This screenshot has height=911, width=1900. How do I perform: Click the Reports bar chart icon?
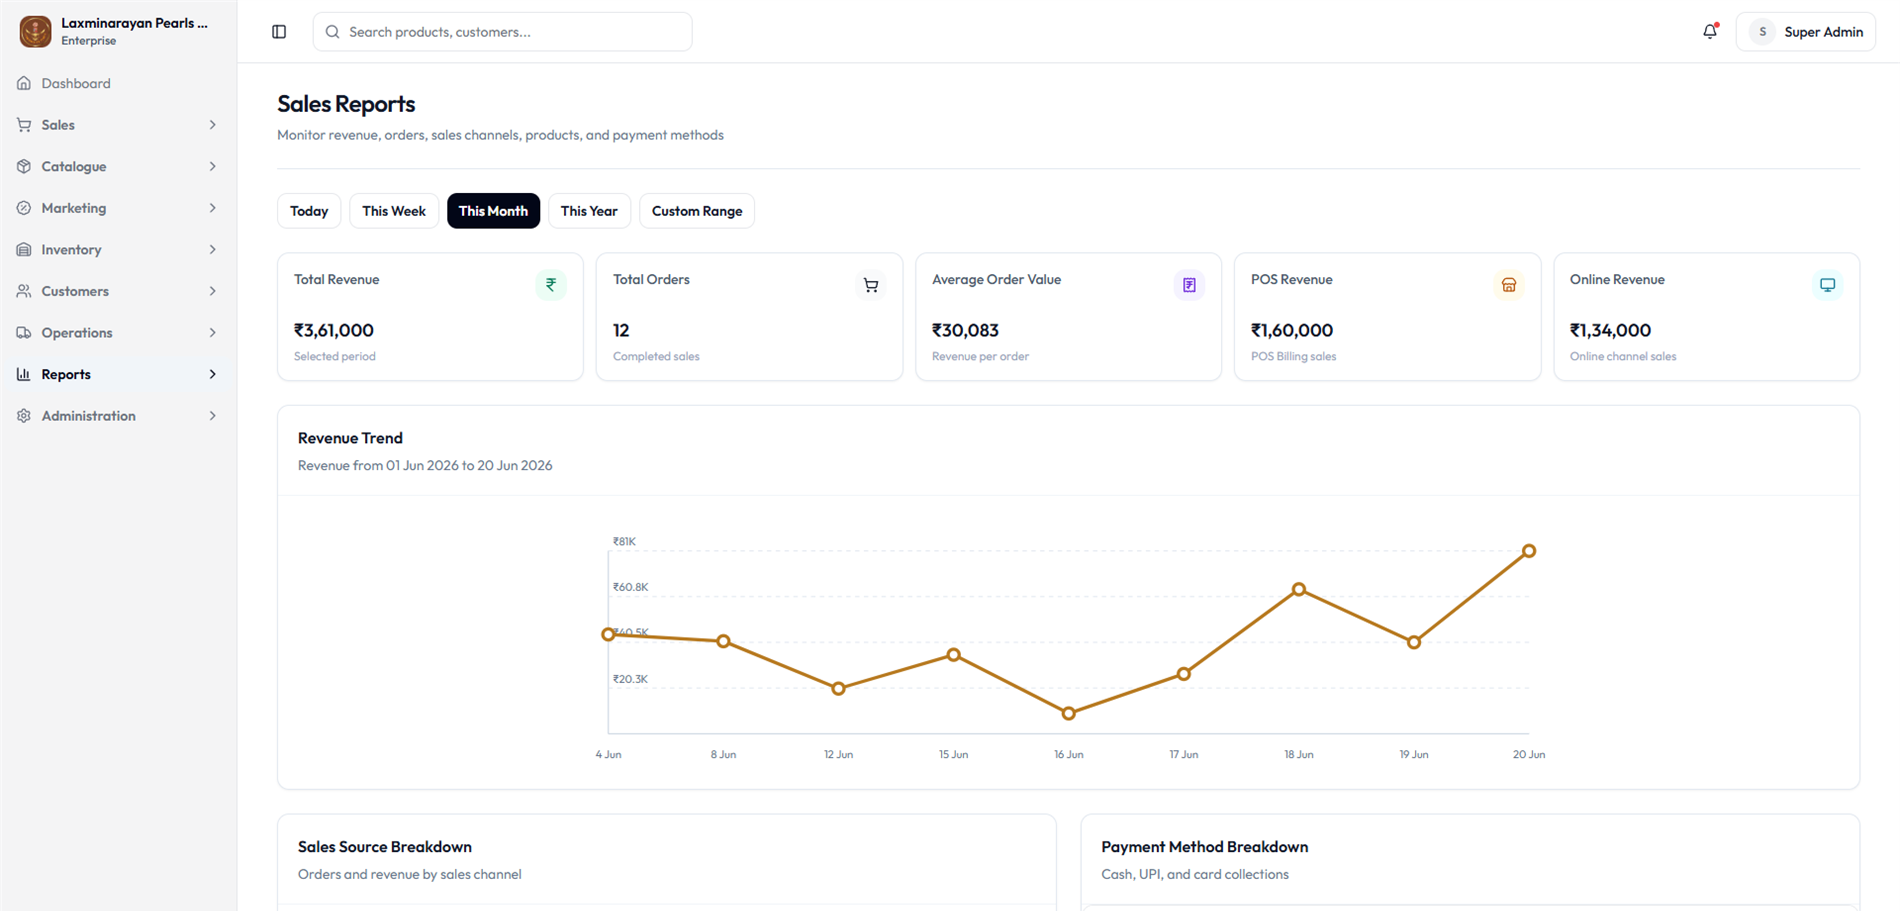point(24,374)
